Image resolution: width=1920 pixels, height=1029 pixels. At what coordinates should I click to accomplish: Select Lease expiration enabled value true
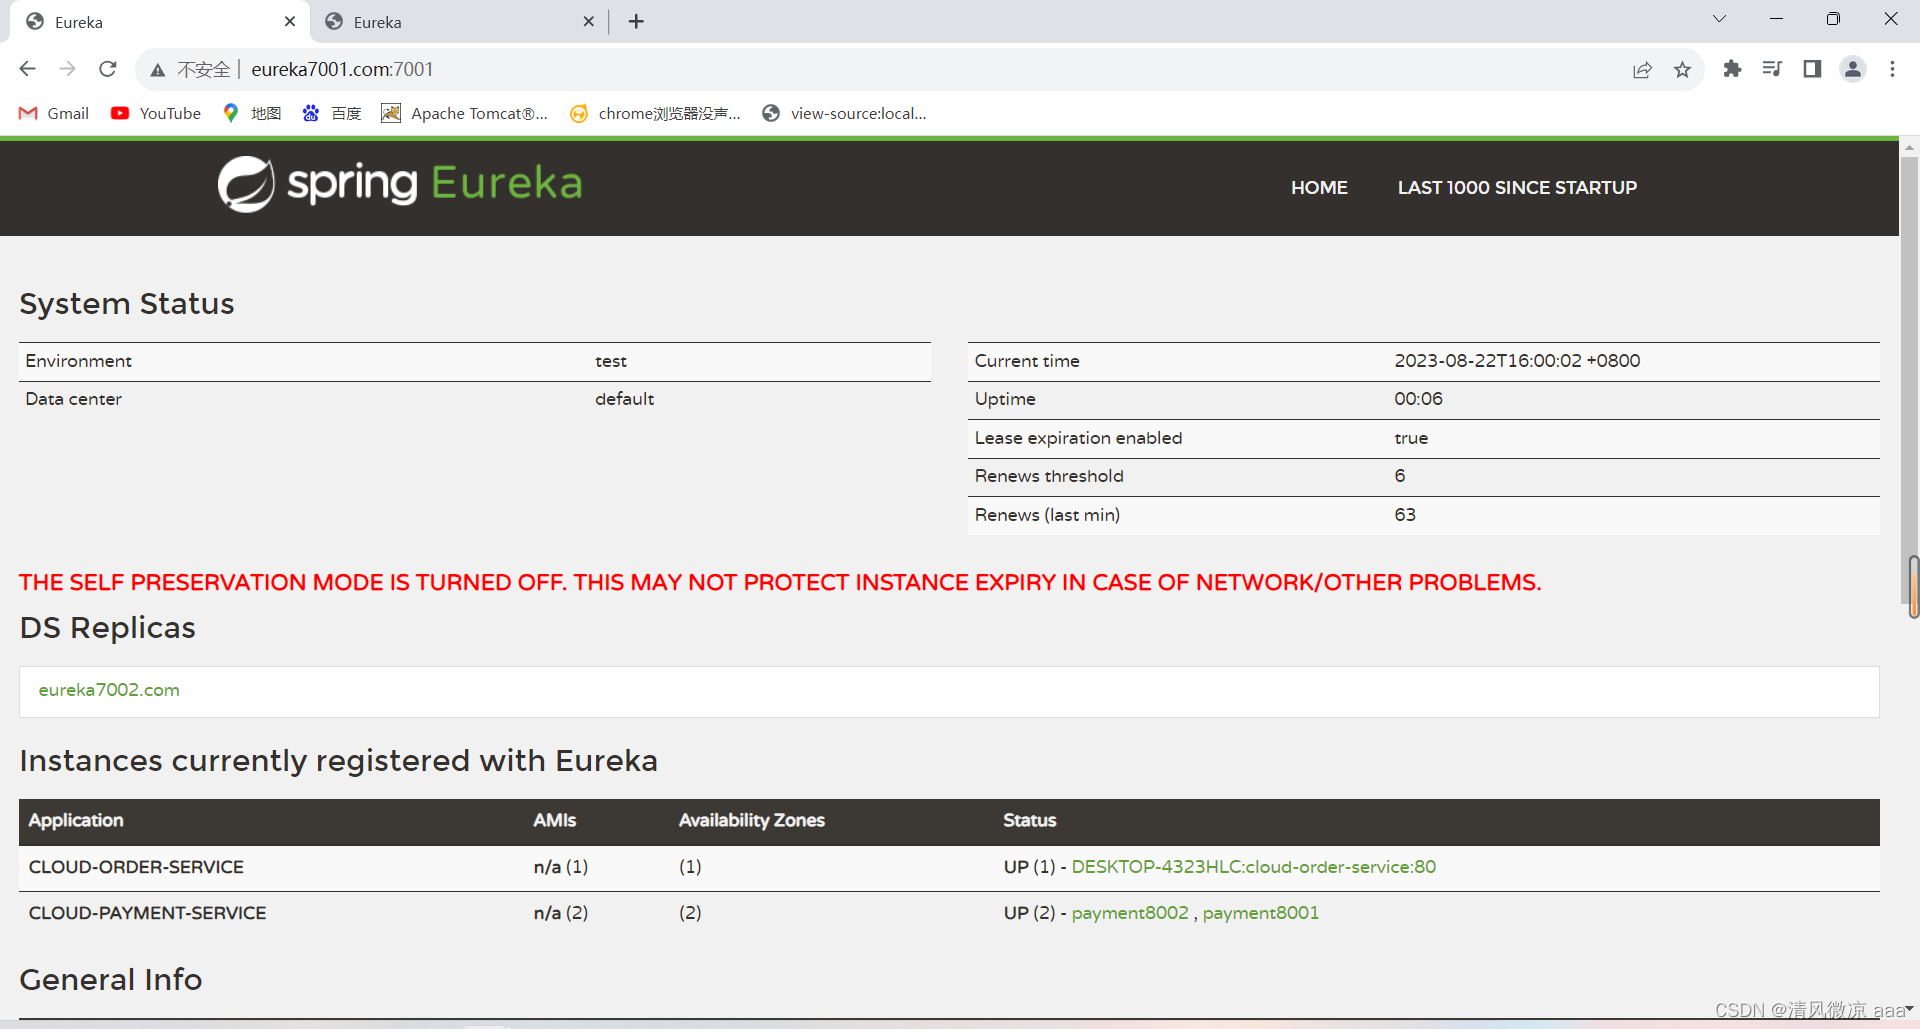pos(1411,438)
